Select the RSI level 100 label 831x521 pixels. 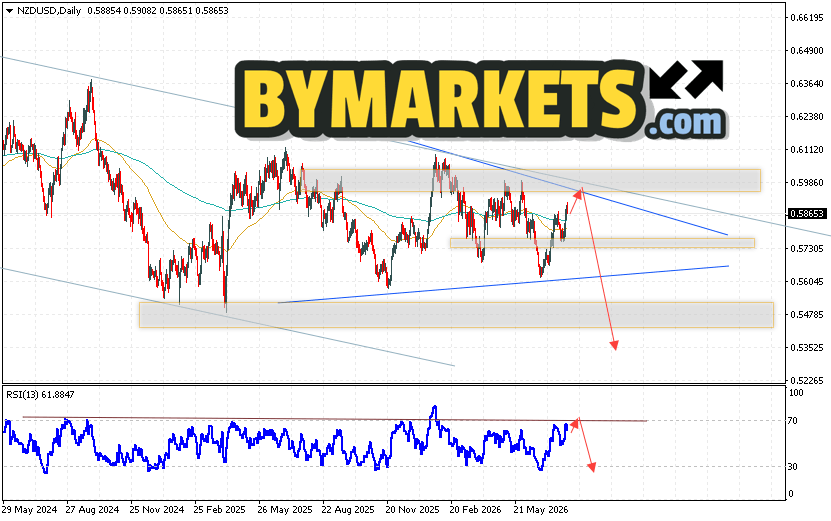pyautogui.click(x=796, y=393)
